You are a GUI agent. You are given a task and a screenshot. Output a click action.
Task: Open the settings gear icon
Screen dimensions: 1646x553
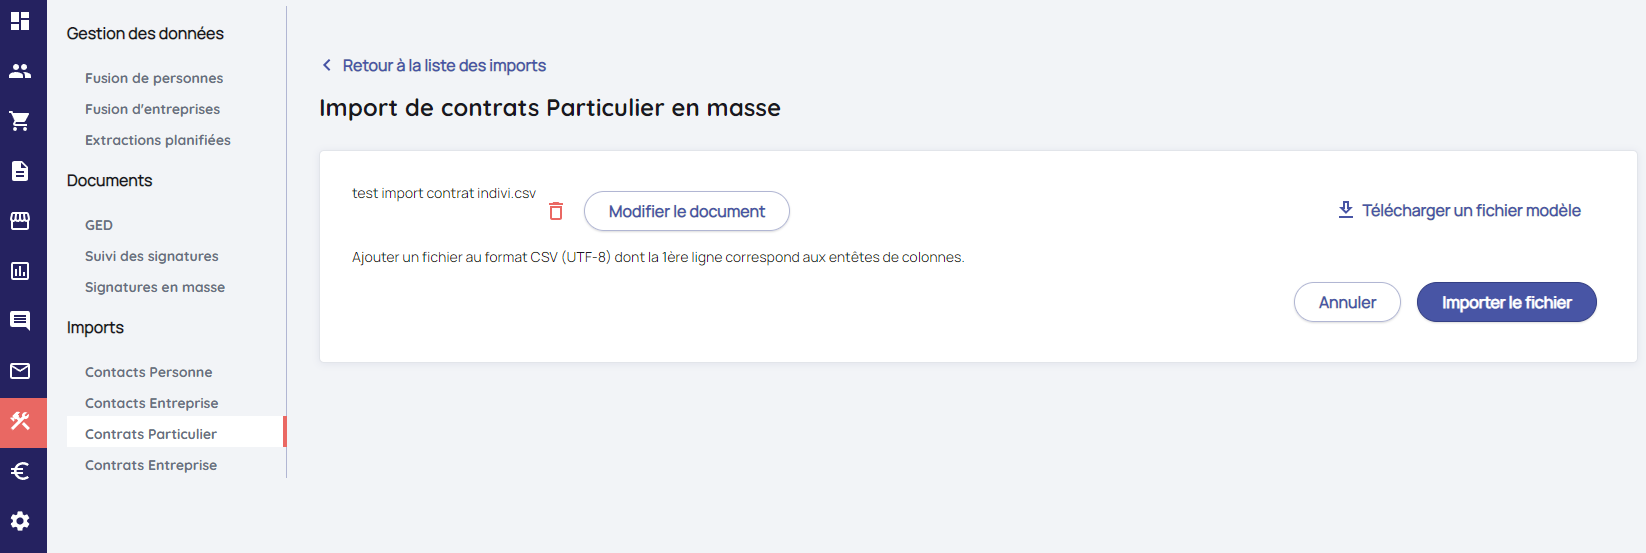pos(20,521)
